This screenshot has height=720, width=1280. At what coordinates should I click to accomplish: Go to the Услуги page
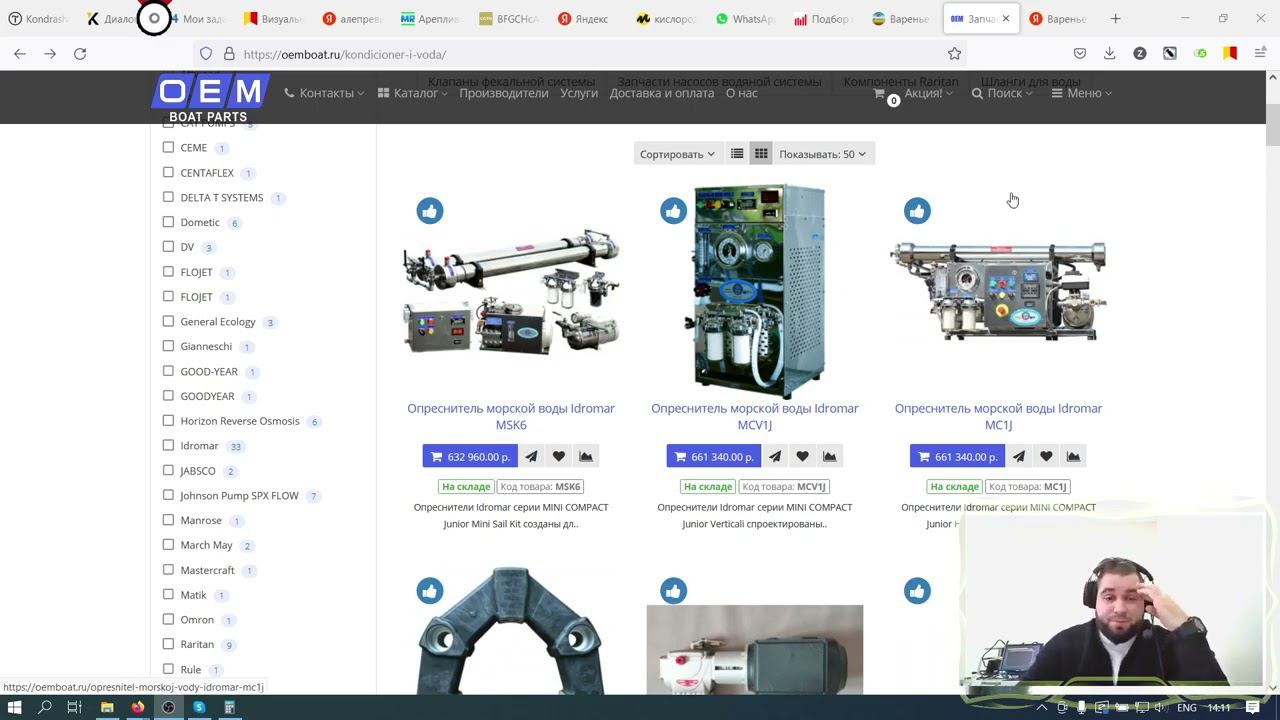tap(579, 93)
